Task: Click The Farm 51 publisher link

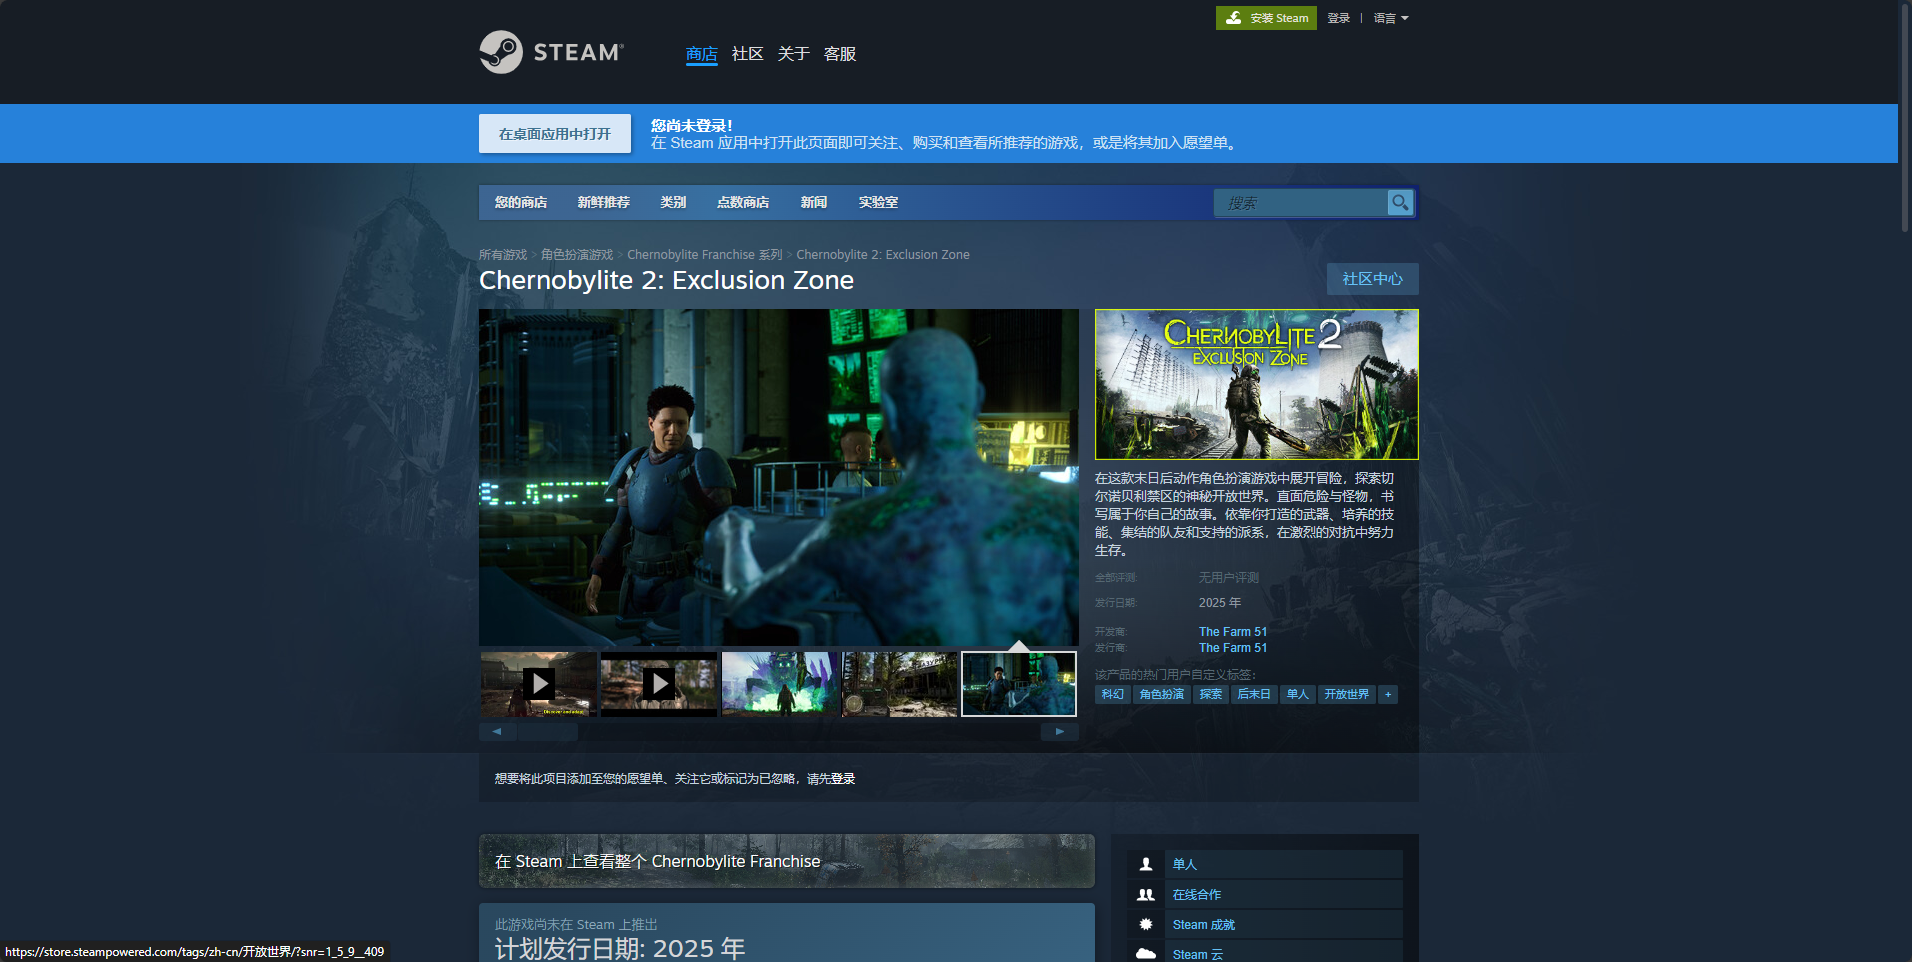Action: click(1233, 648)
